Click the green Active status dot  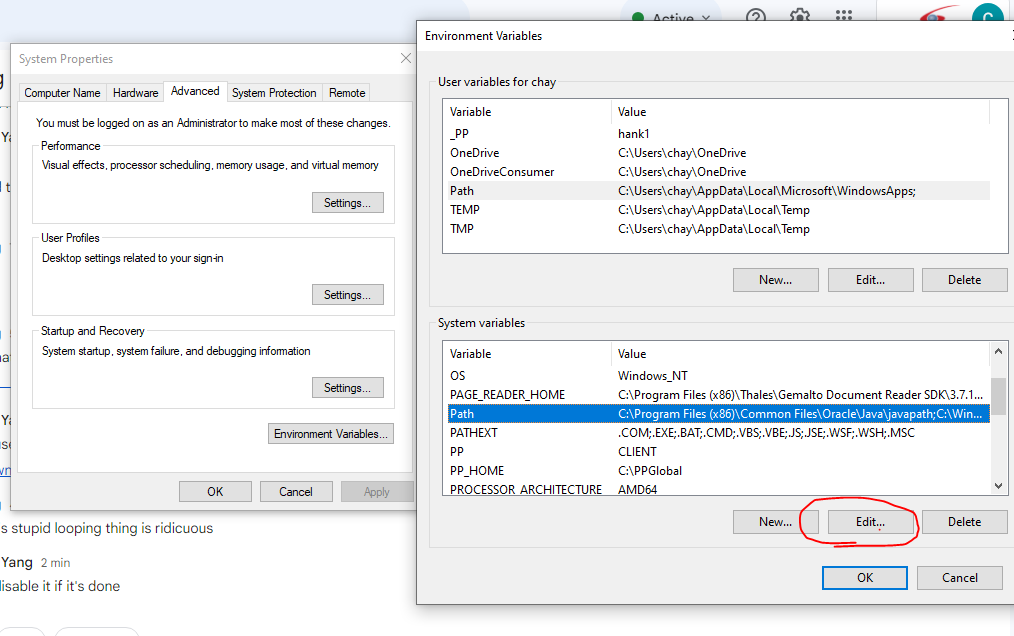pyautogui.click(x=638, y=16)
